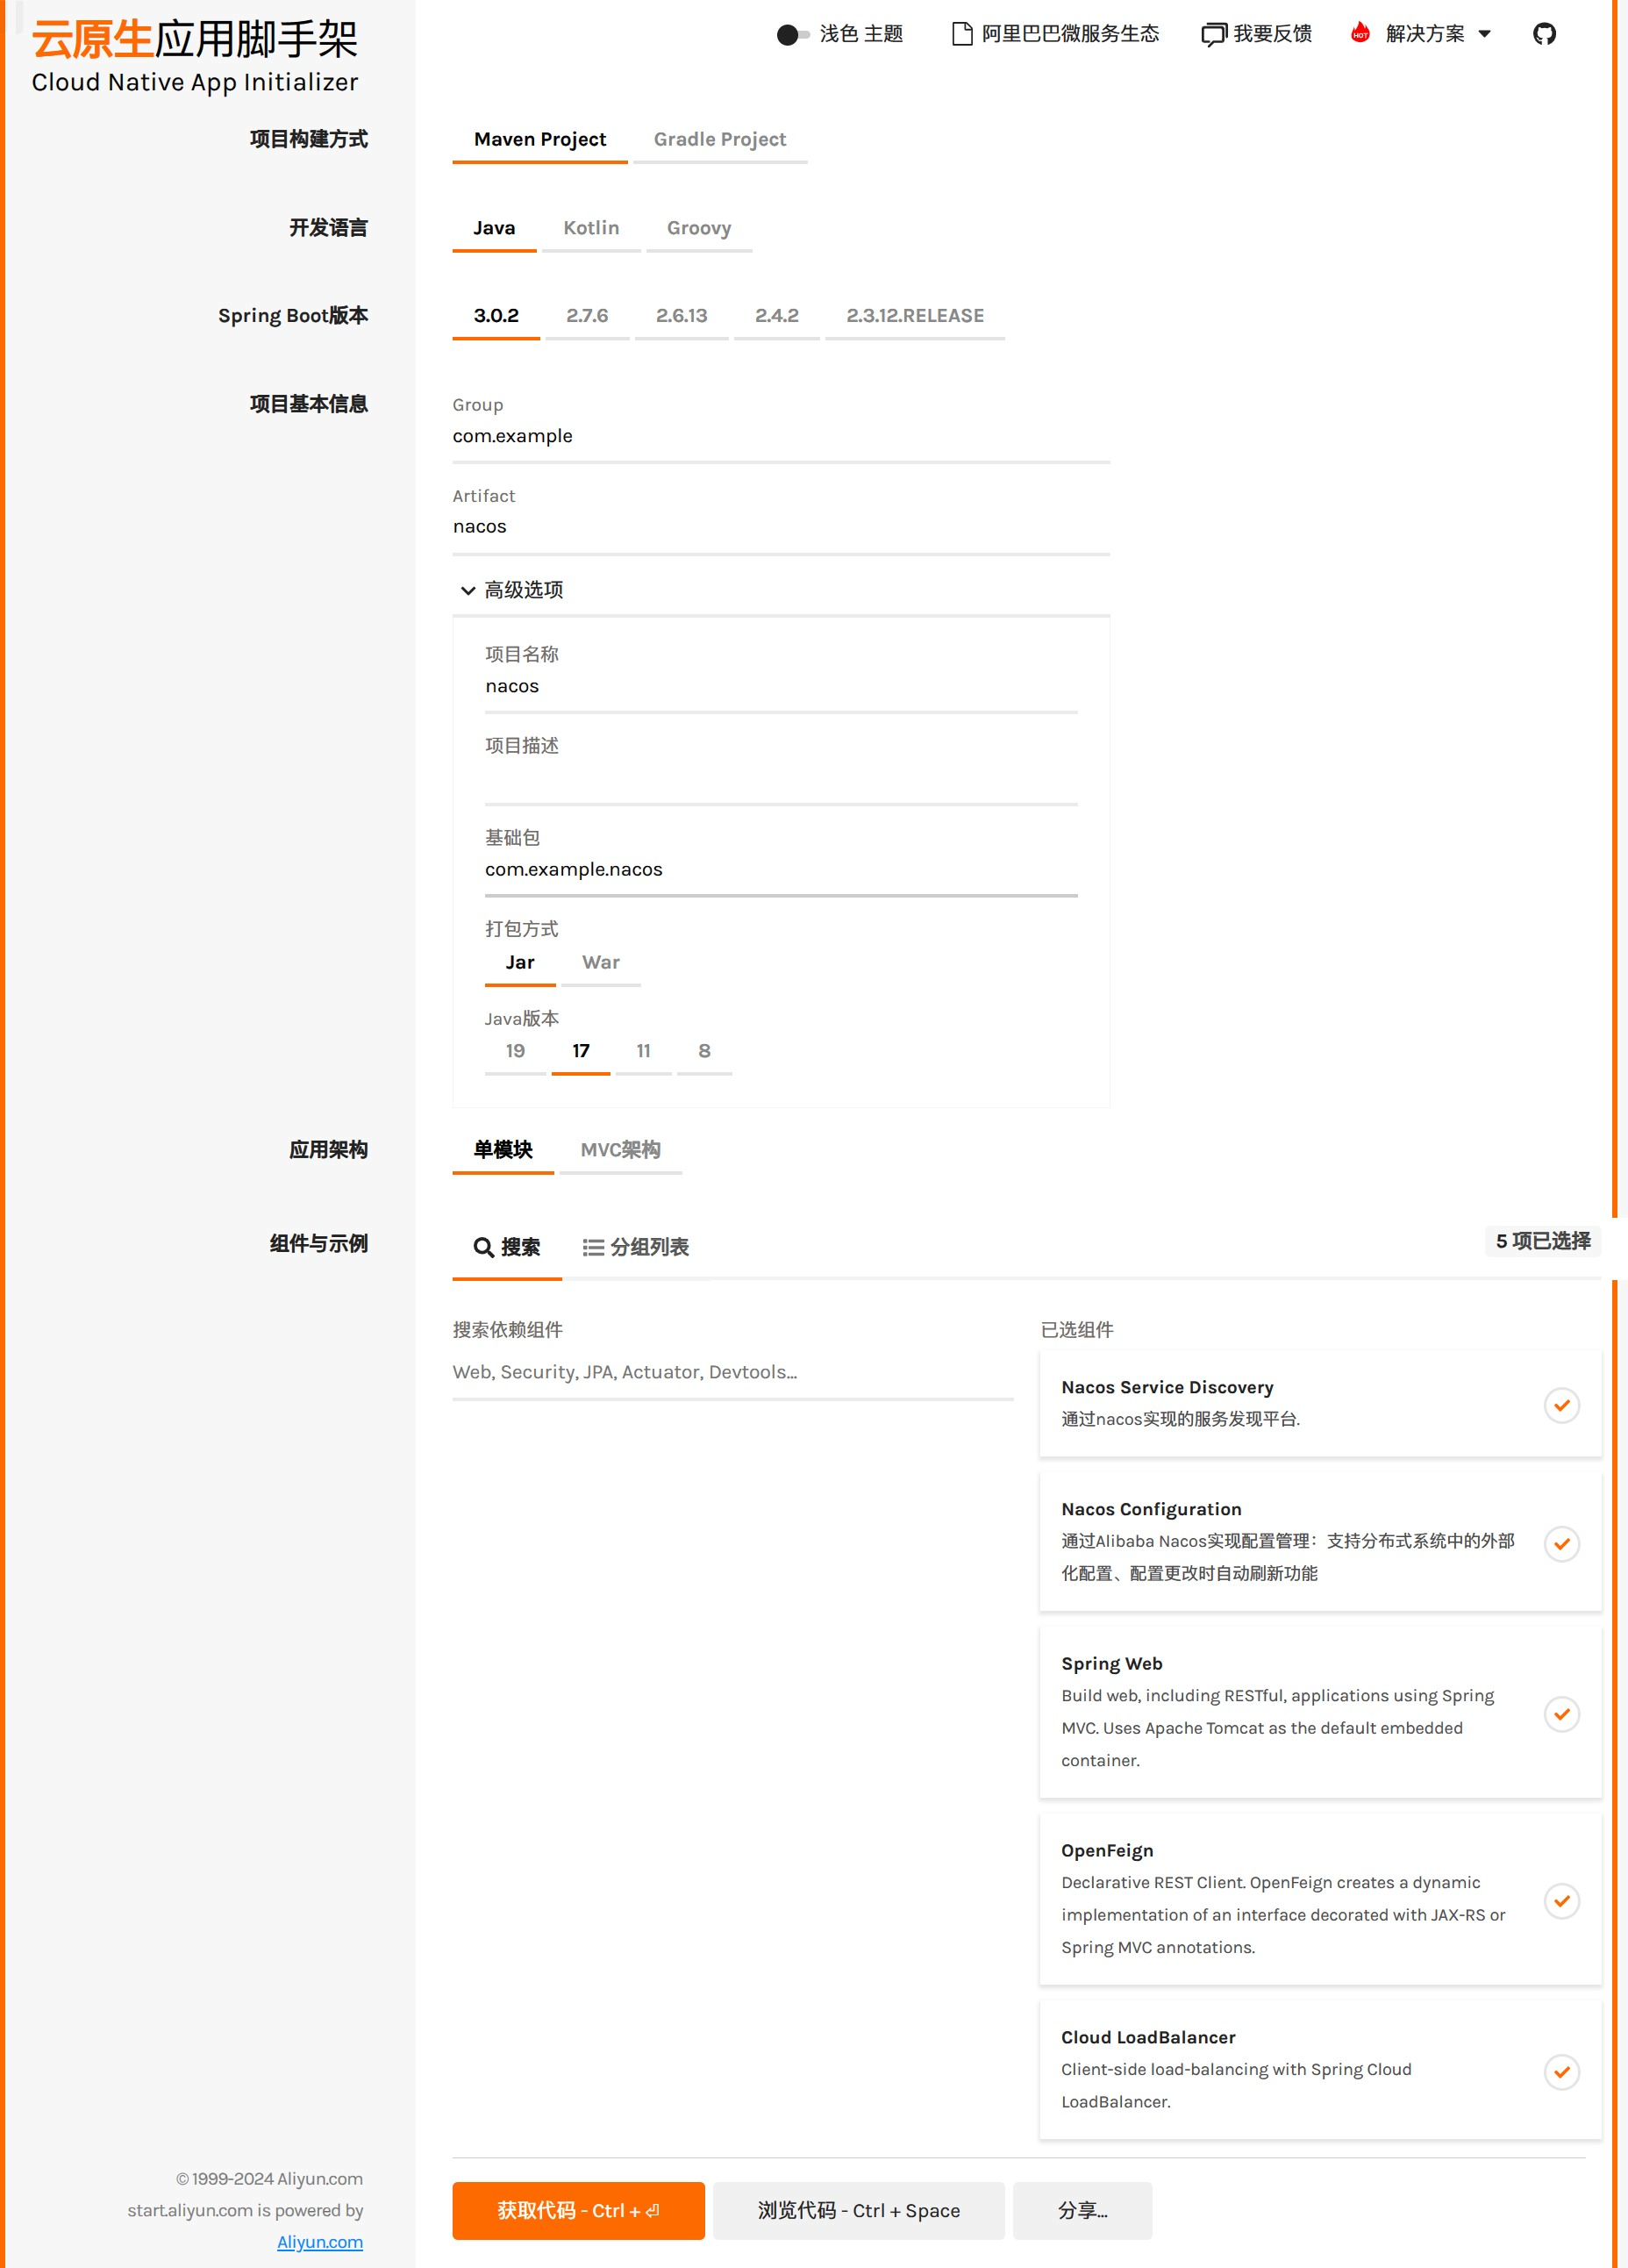This screenshot has width=1628, height=2268.
Task: Uncheck the Cloud LoadBalancer component
Action: coord(1561,2072)
